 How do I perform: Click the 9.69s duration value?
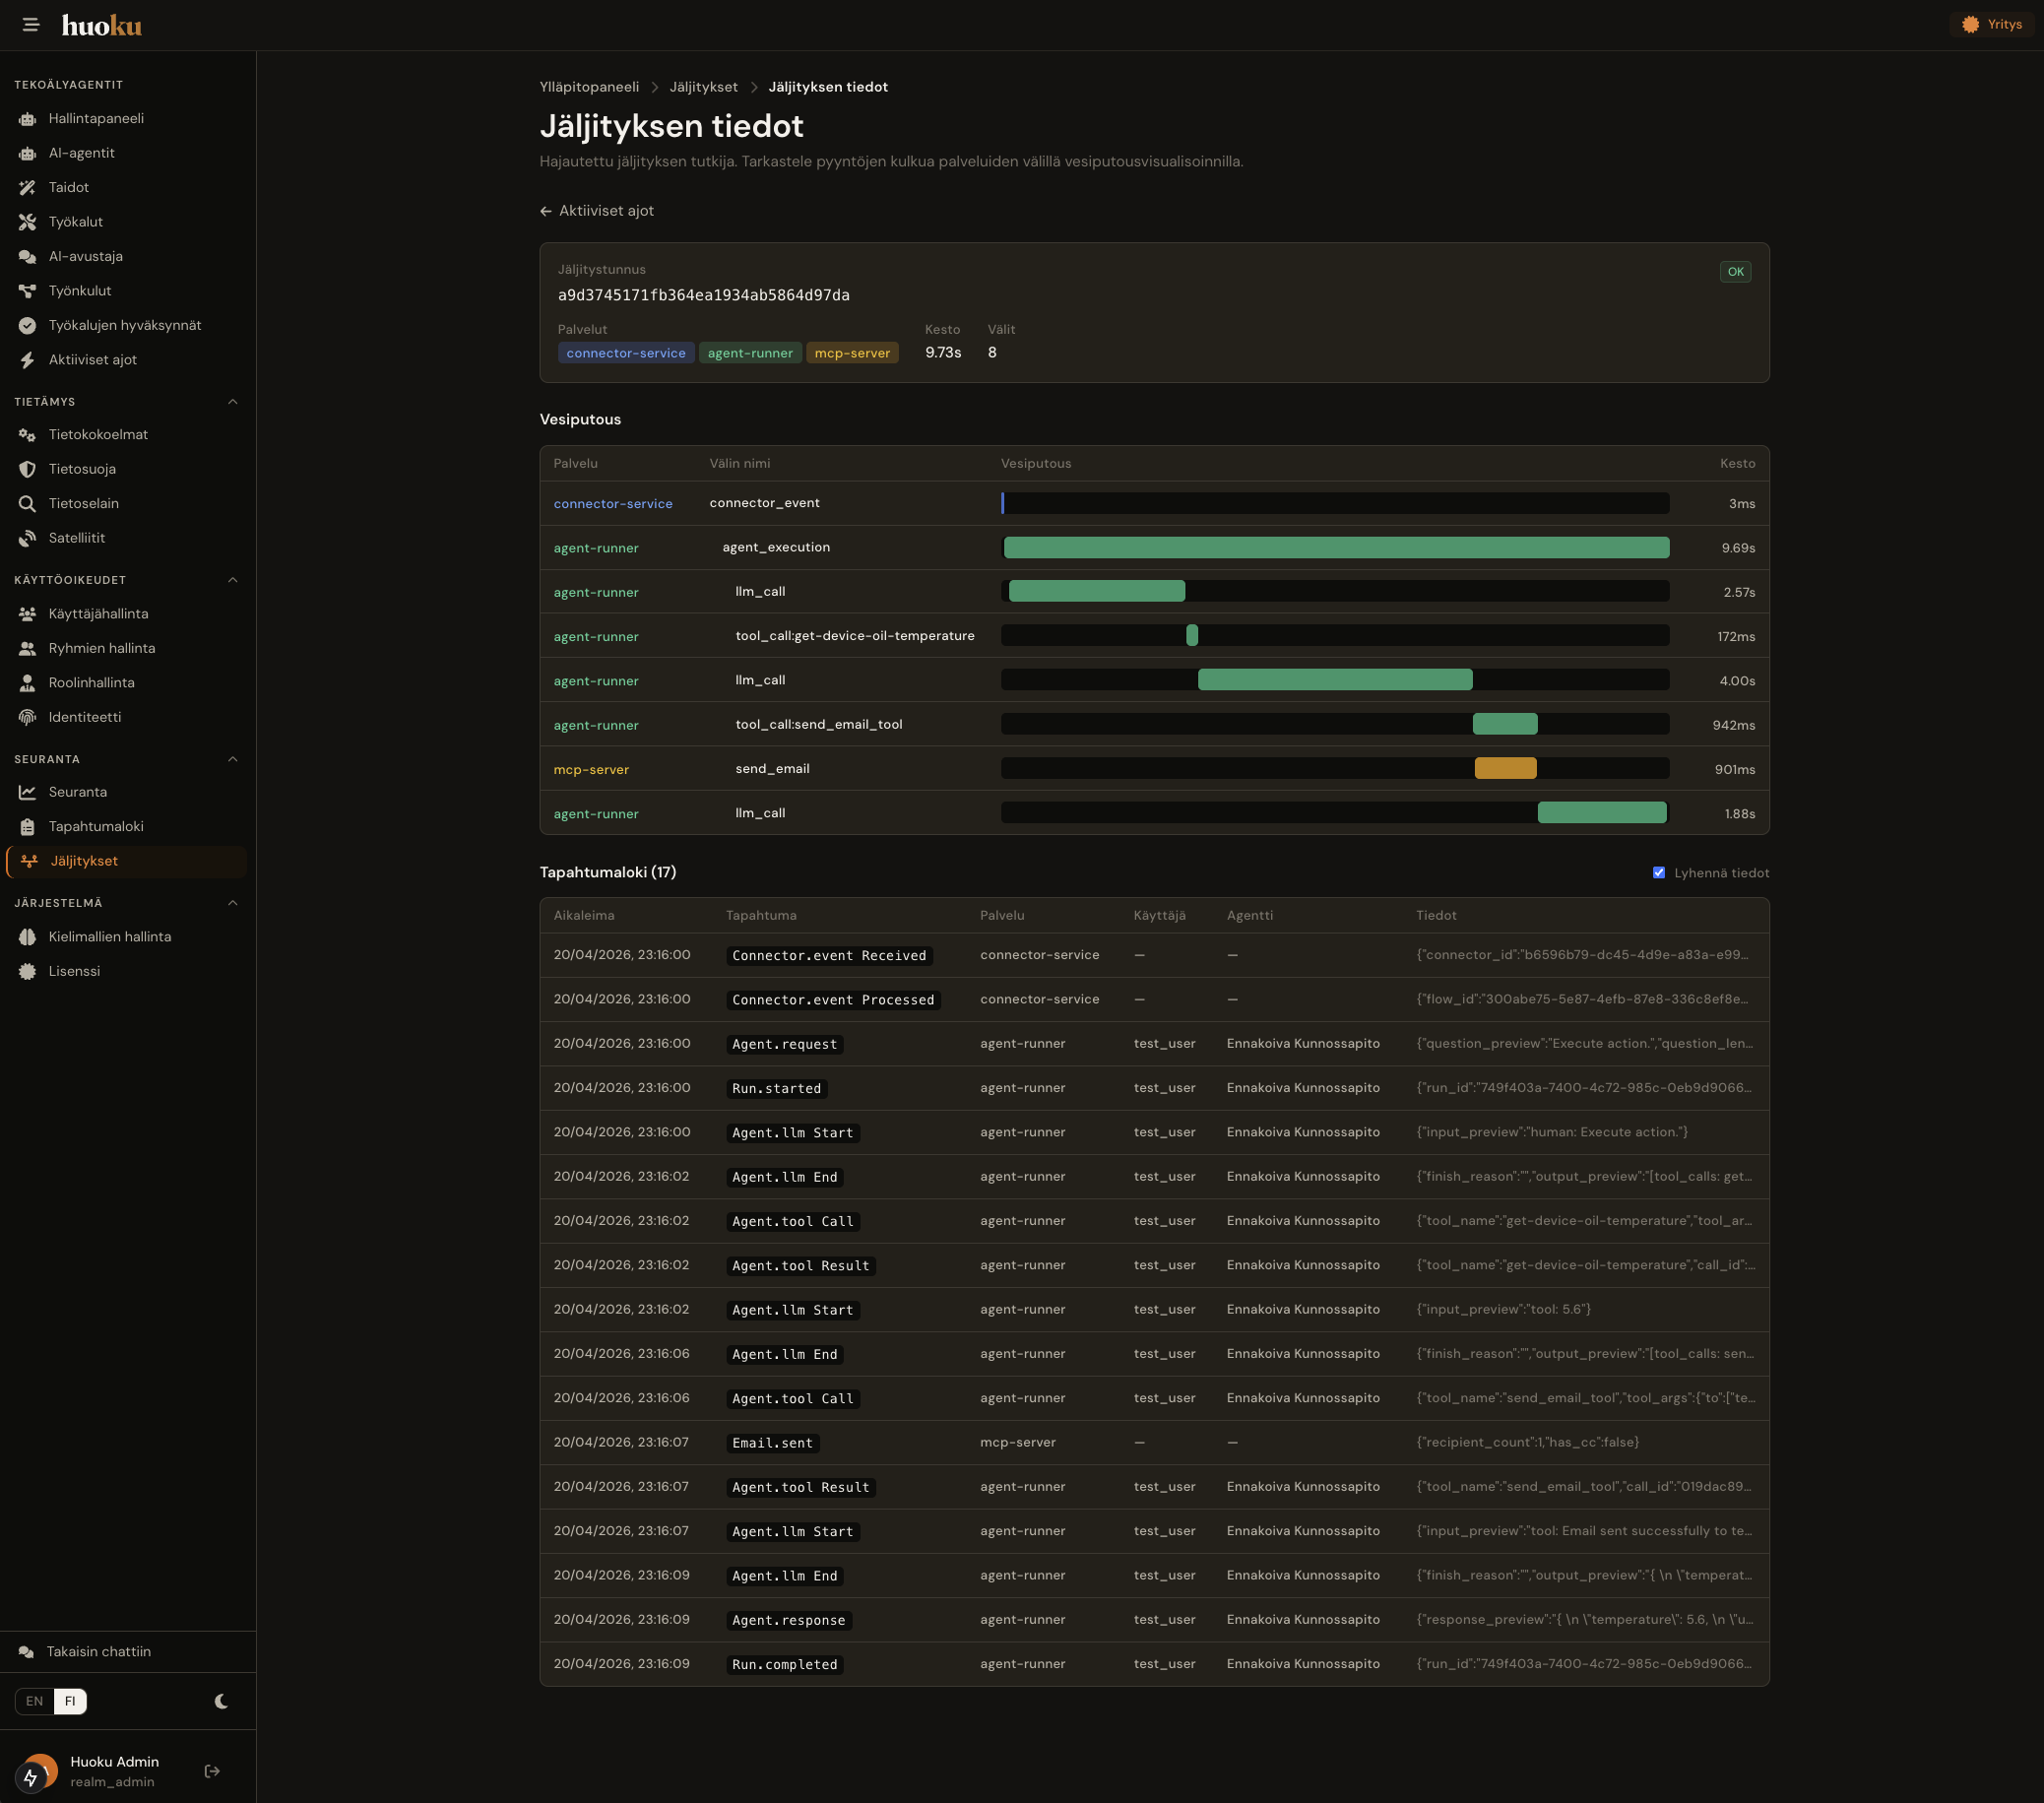coord(1738,548)
